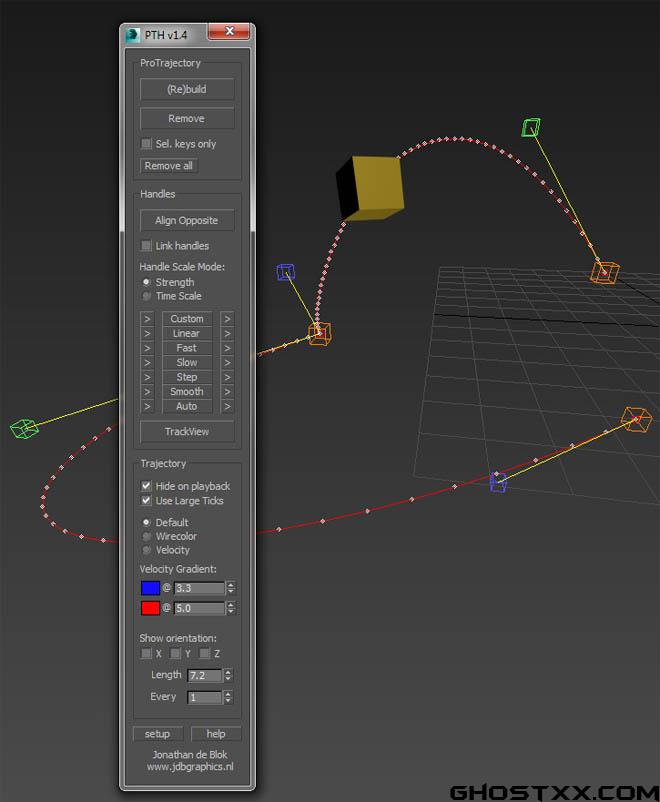The width and height of the screenshot is (660, 802).
Task: Open the TrackView button
Action: pos(187,432)
